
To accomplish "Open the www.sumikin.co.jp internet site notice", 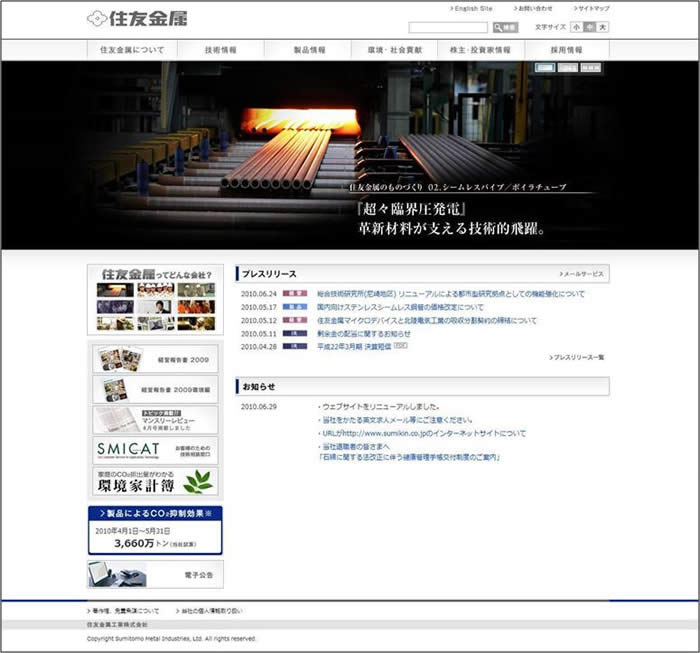I will pyautogui.click(x=424, y=433).
